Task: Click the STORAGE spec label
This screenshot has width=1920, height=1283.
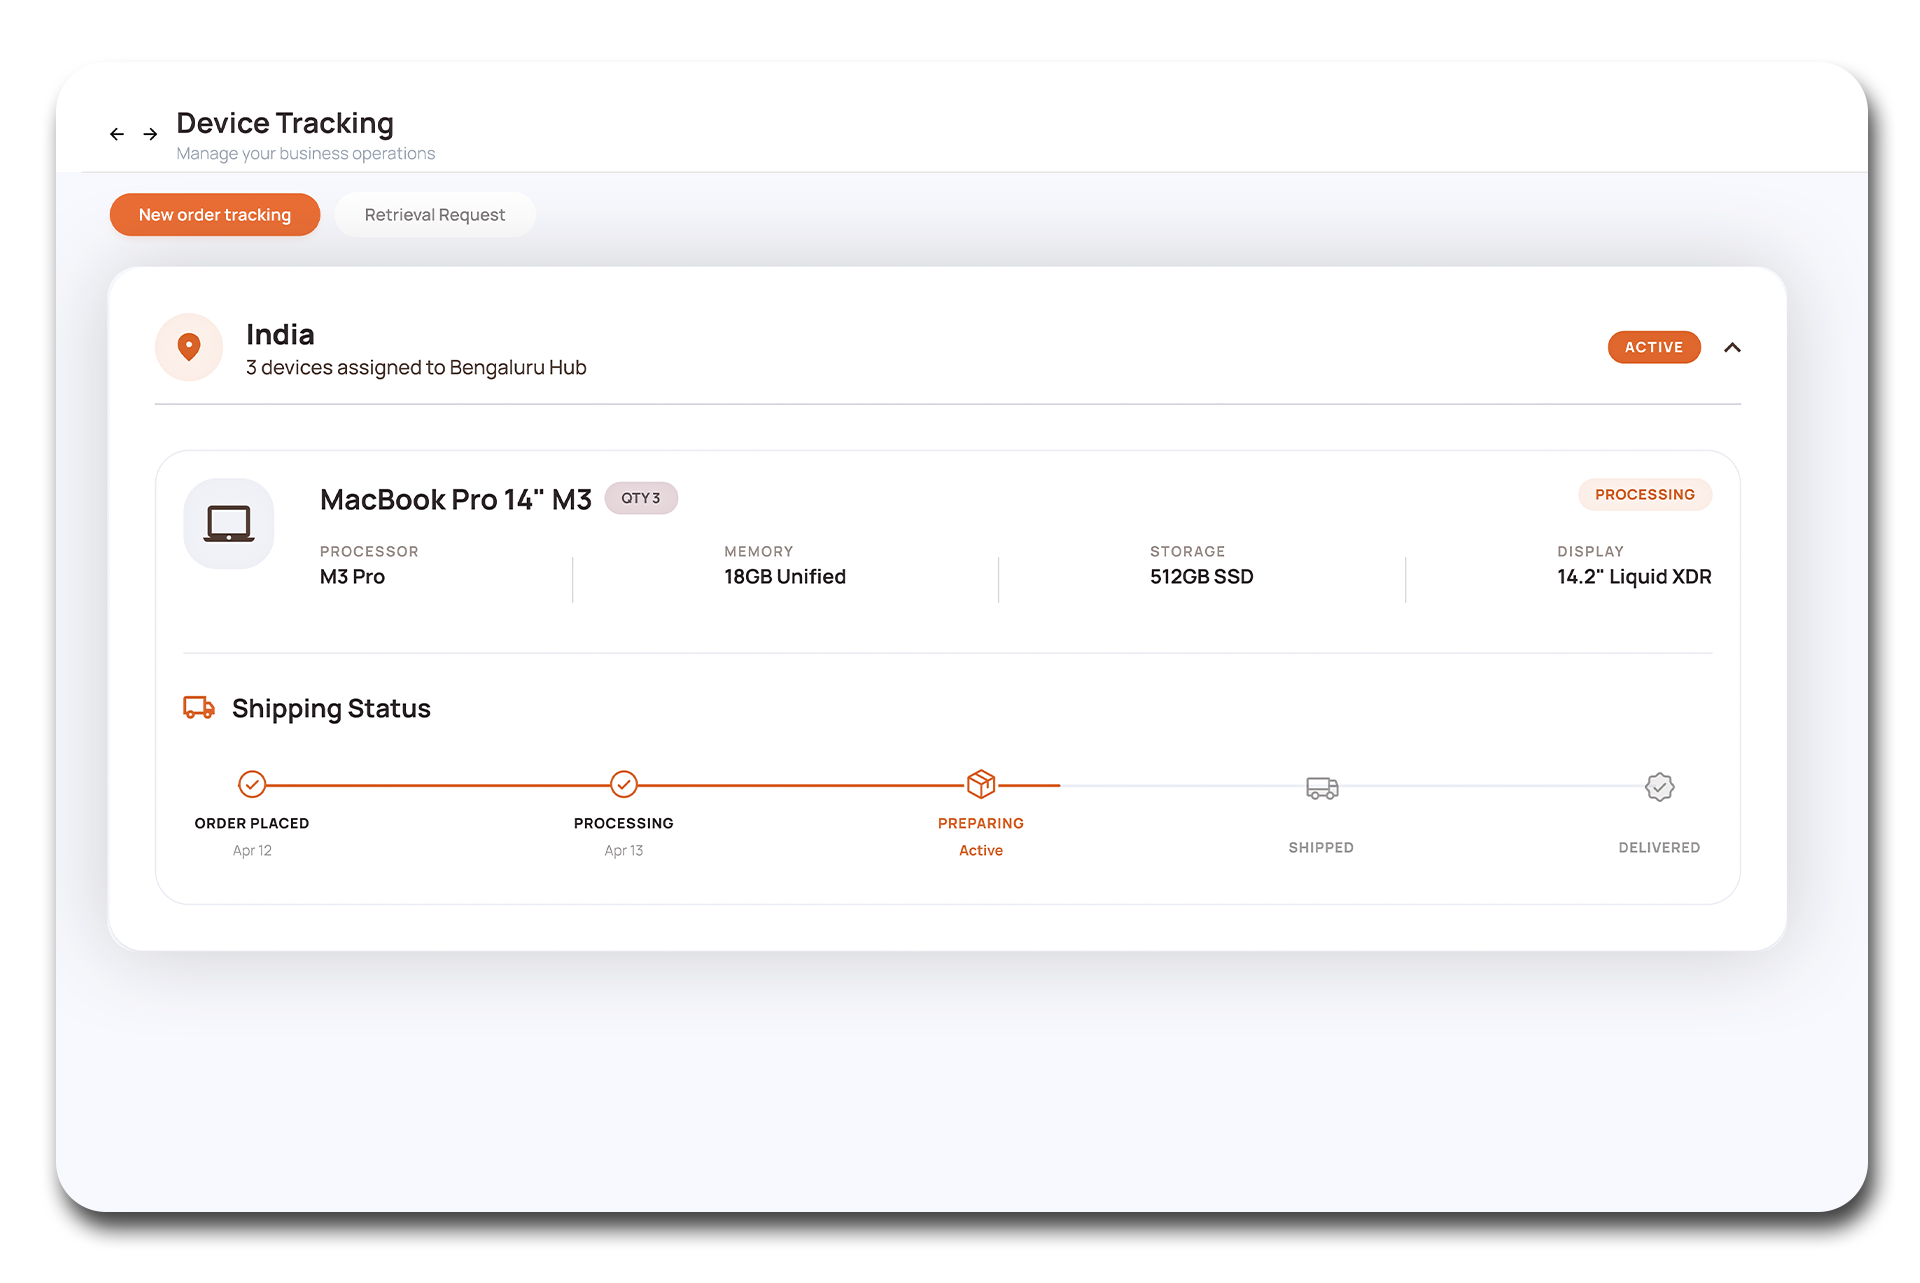Action: 1187,552
